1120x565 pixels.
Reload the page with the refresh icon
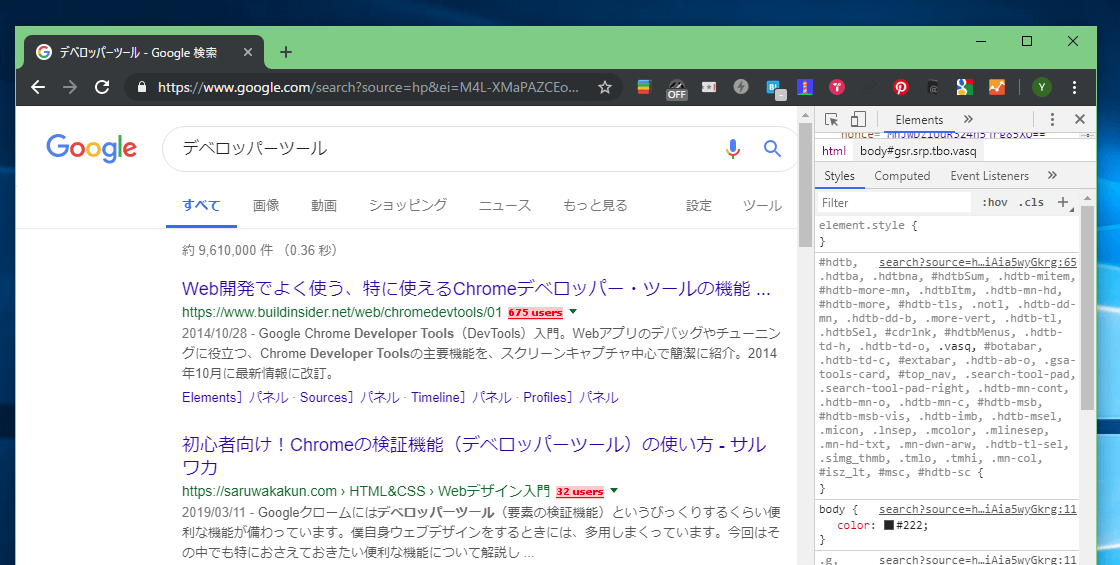pos(102,87)
